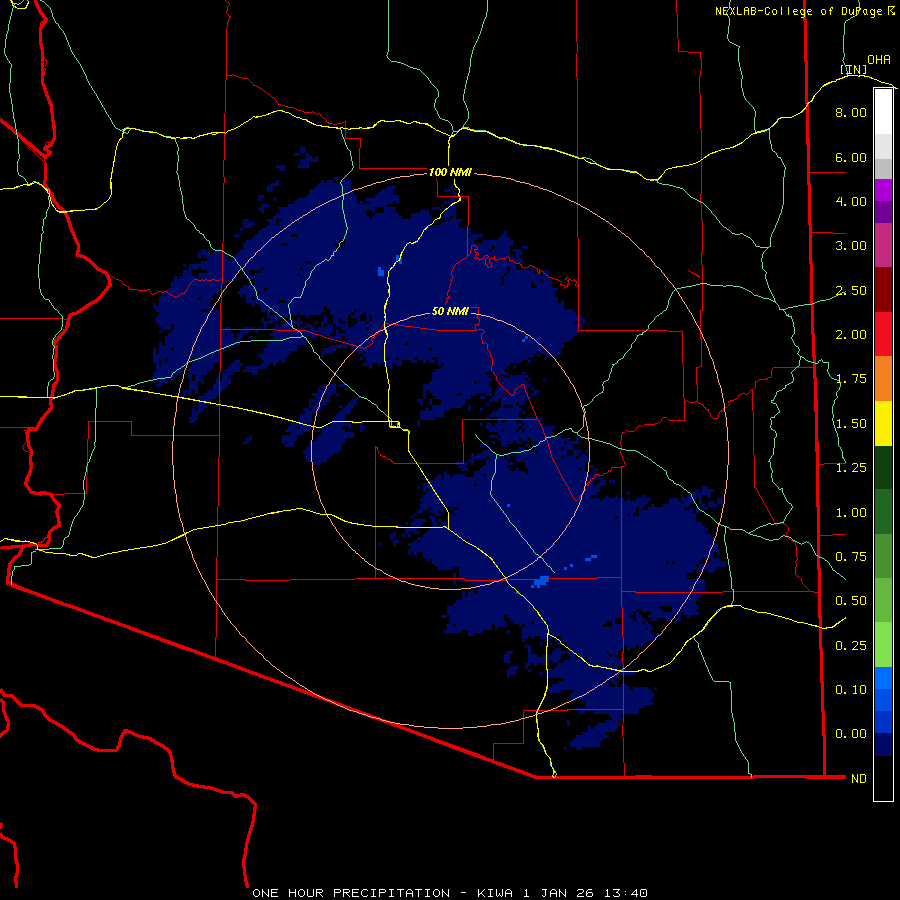Viewport: 900px width, 900px height.
Task: Click the "0.25" legend value
Action: point(851,646)
